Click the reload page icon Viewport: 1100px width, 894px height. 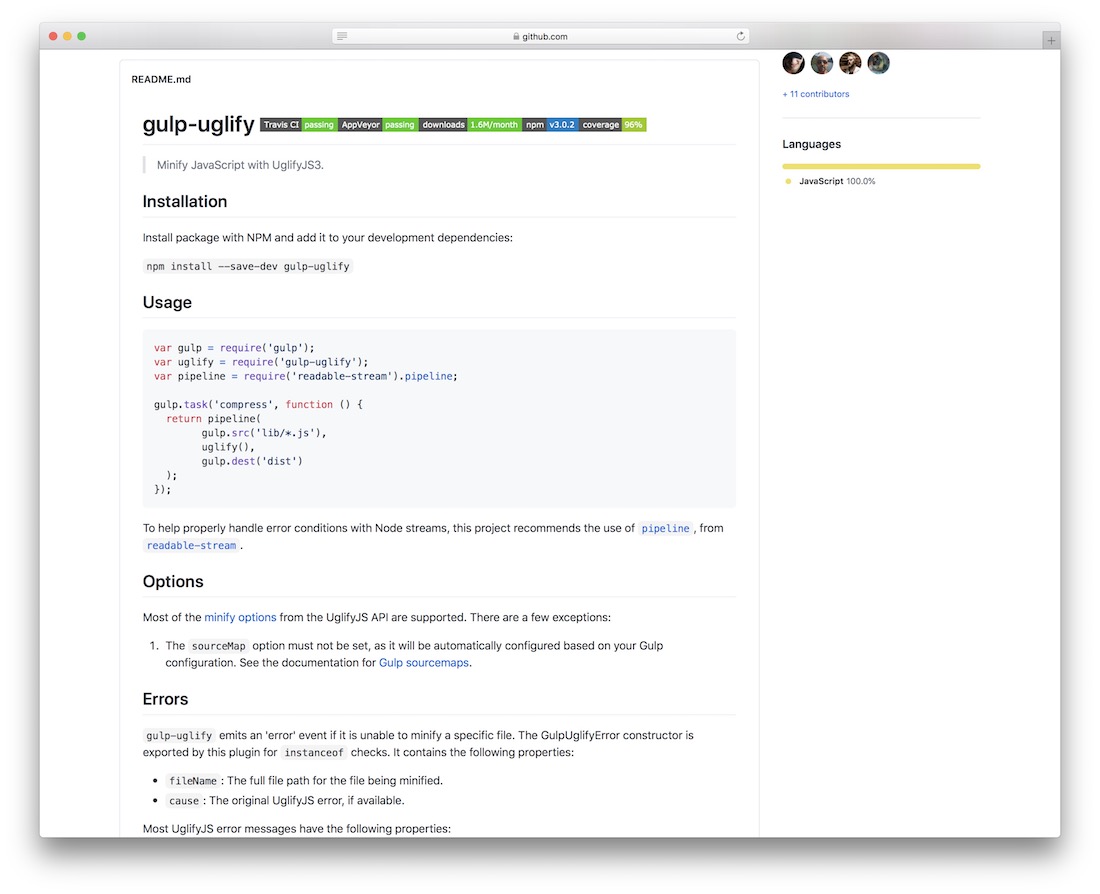(741, 36)
